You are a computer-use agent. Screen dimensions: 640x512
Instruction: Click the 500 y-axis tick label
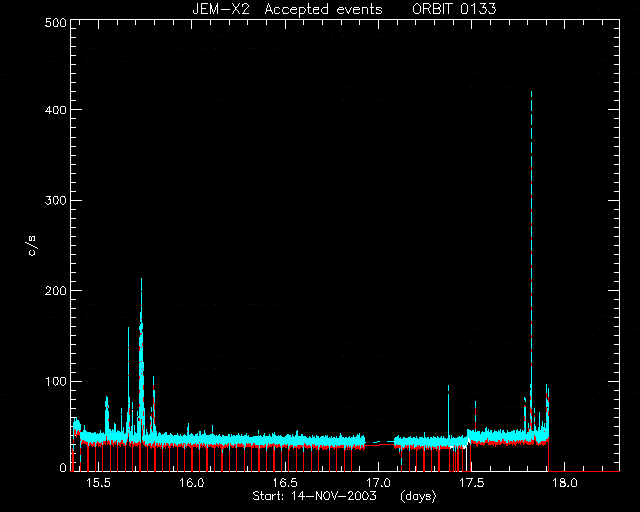(x=55, y=22)
